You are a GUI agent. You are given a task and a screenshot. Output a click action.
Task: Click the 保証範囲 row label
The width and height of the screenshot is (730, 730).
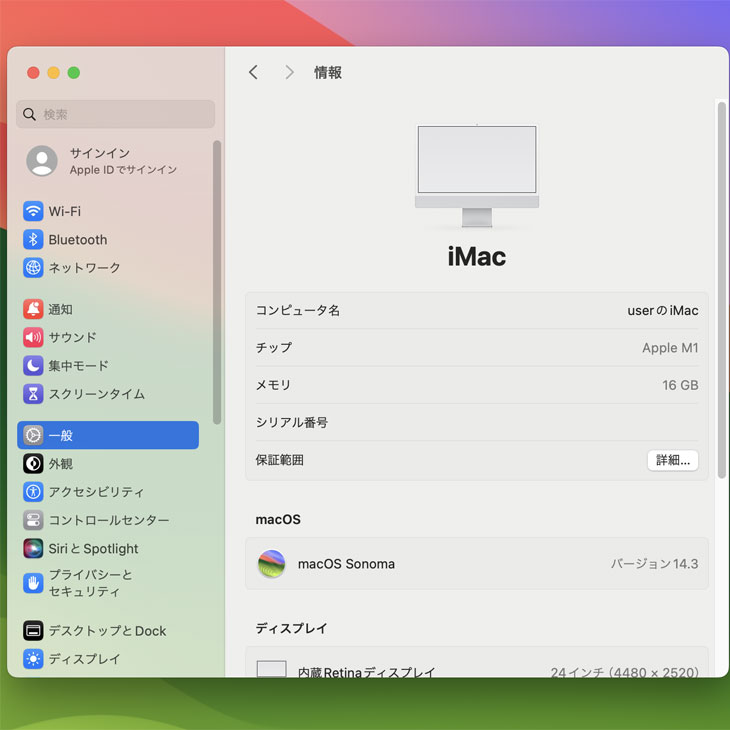click(x=279, y=460)
